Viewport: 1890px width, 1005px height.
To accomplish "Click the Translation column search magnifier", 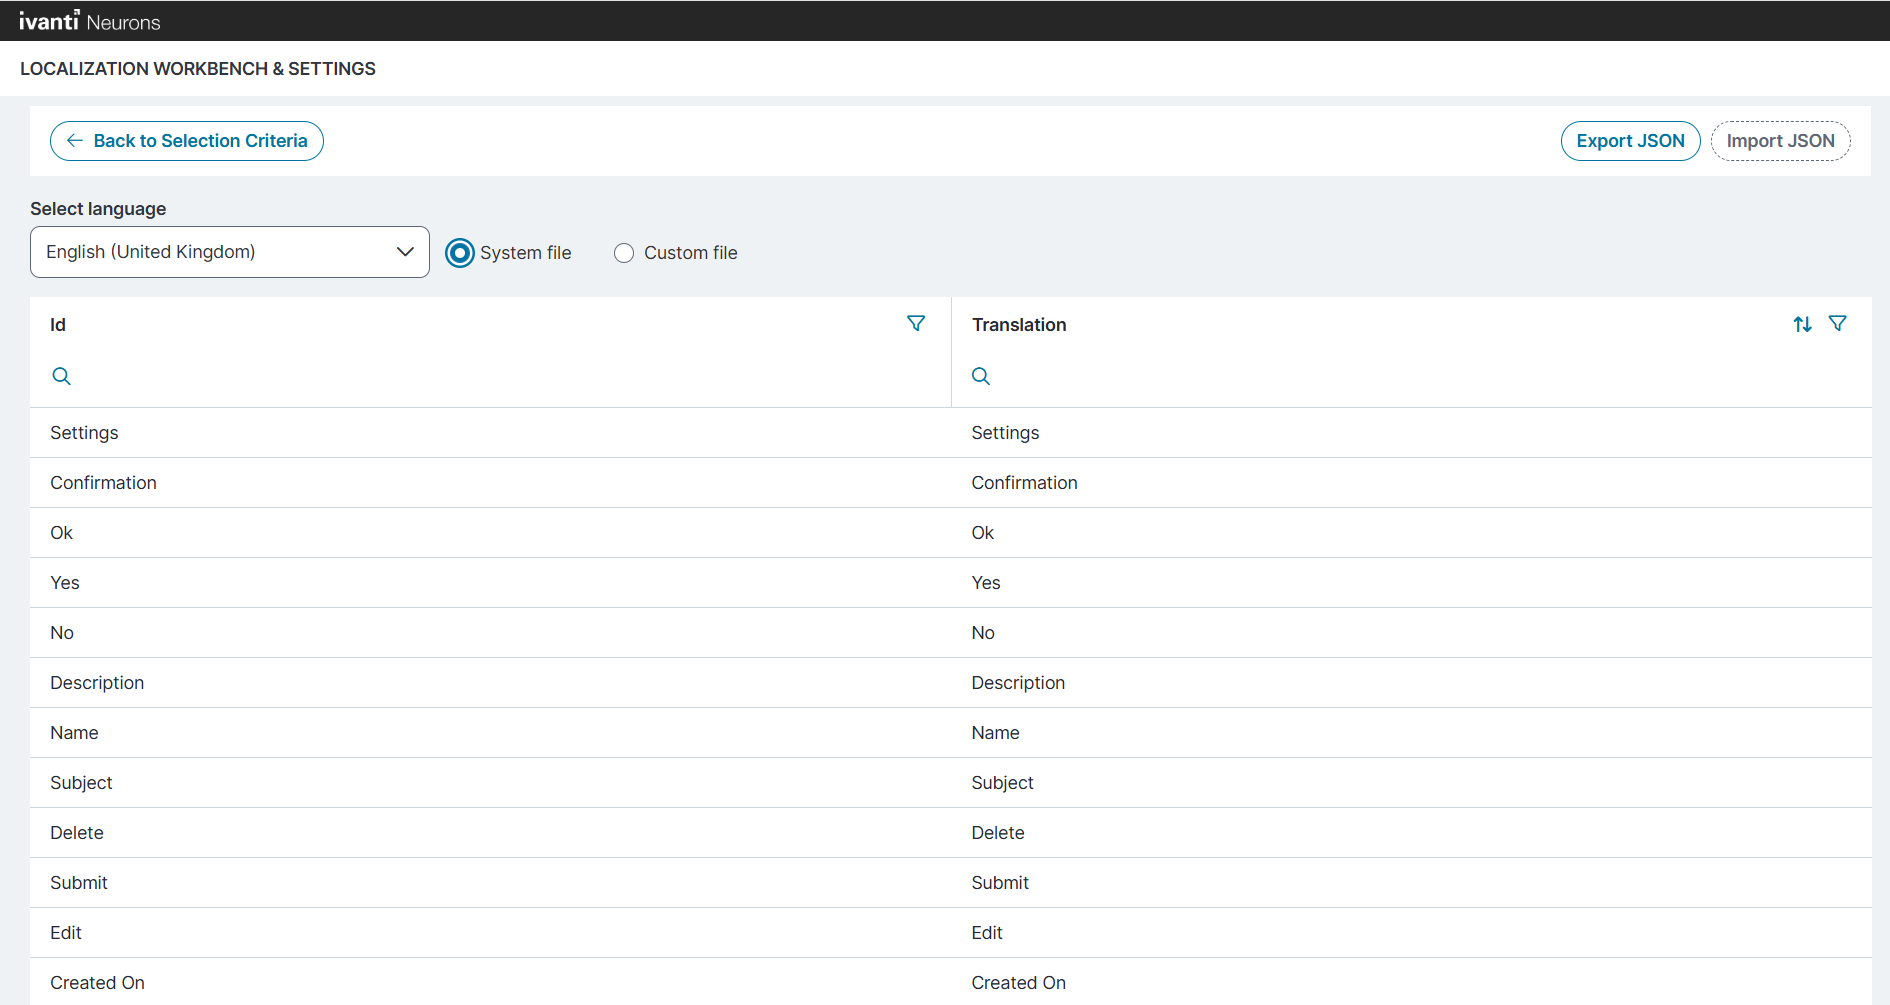I will click(981, 376).
